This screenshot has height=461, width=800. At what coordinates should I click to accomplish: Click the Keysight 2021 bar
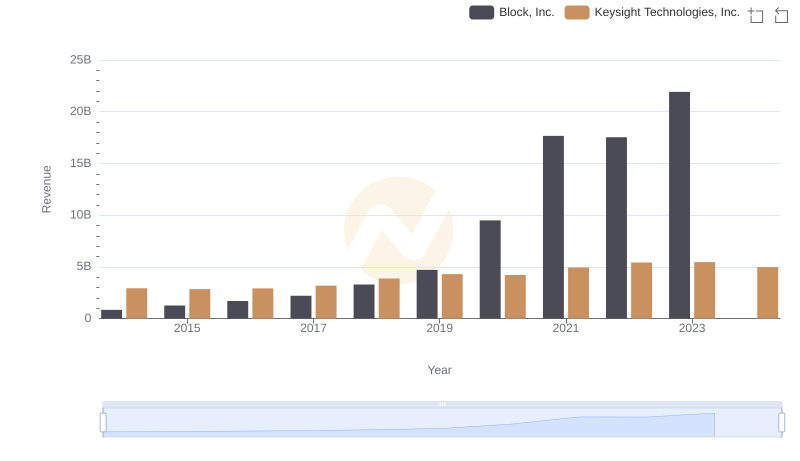(579, 293)
